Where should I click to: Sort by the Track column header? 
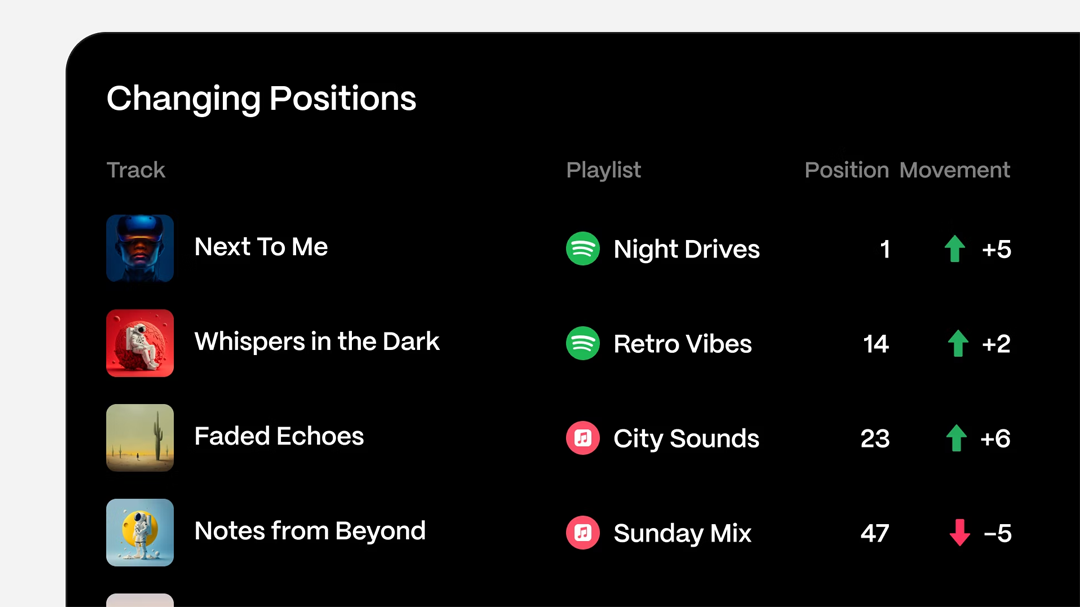coord(136,170)
